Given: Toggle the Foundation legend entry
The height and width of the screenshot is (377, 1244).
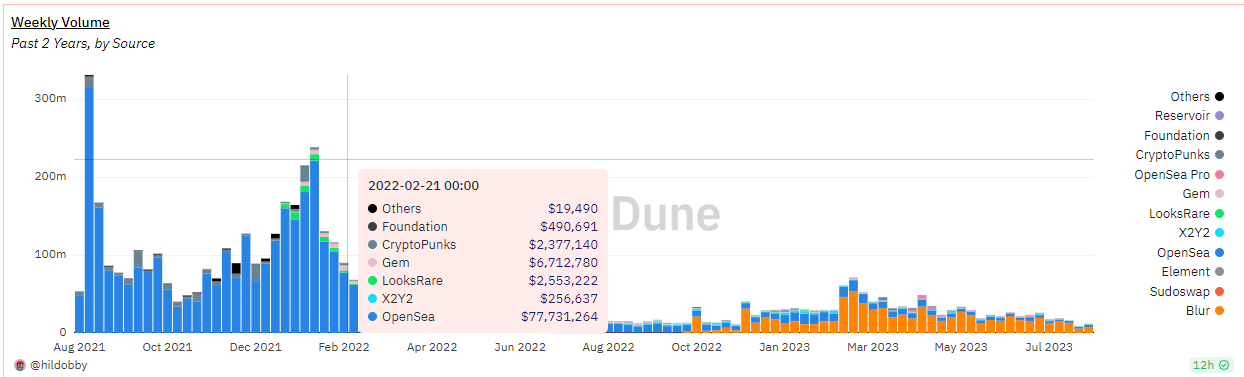Looking at the screenshot, I should click(x=1184, y=135).
